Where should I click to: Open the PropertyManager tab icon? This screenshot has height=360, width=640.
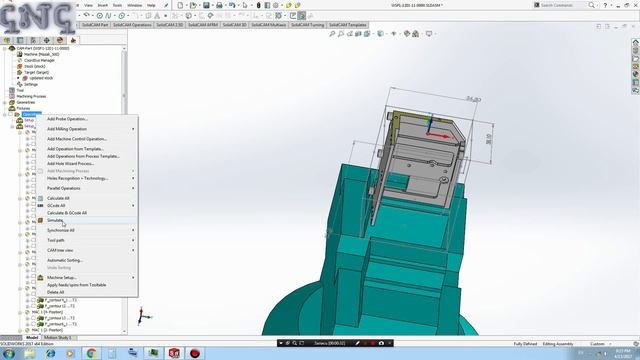pyautogui.click(x=20, y=40)
